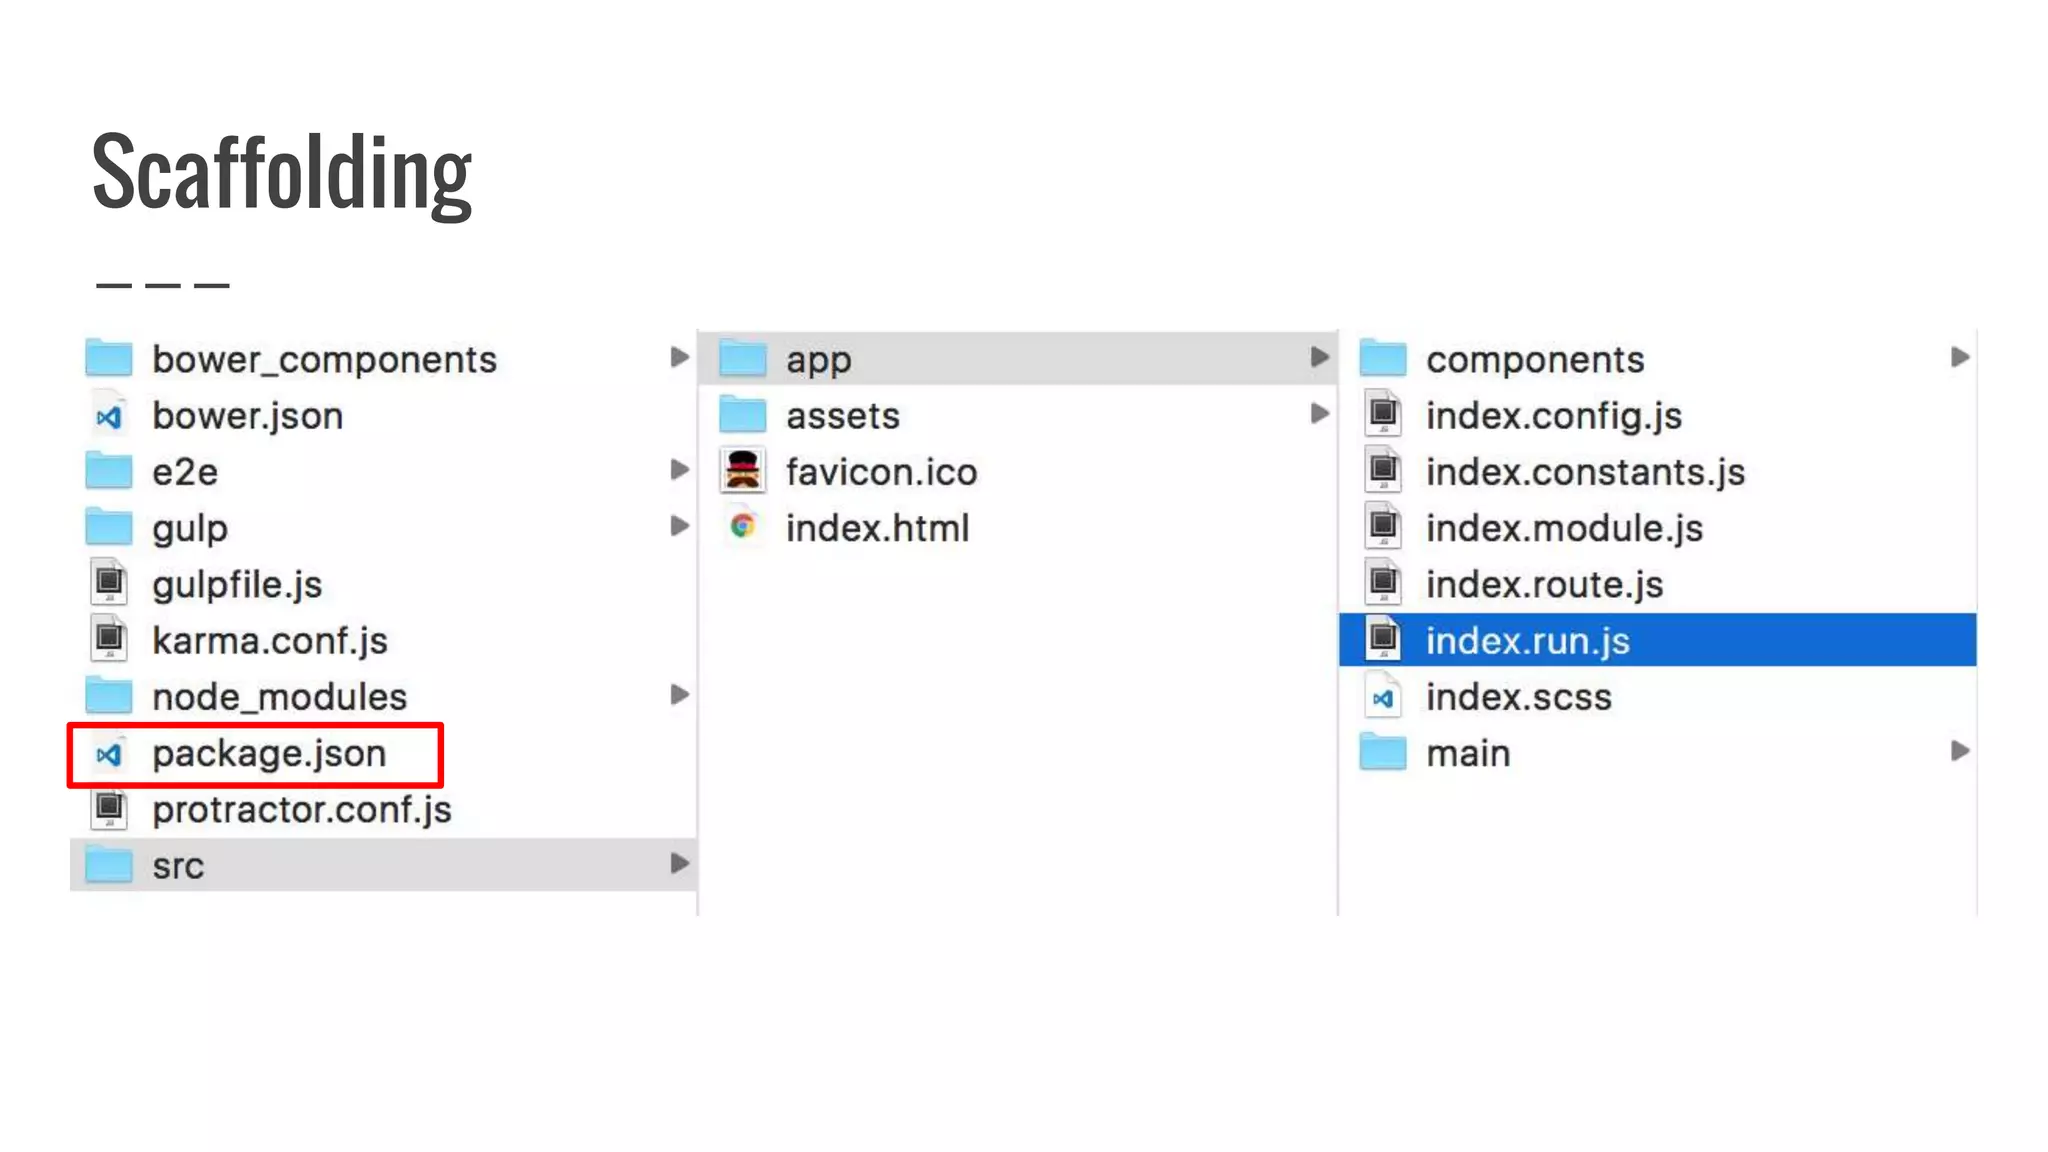Expand the gulp folder arrow
This screenshot has height=1152, width=2048.
[679, 525]
